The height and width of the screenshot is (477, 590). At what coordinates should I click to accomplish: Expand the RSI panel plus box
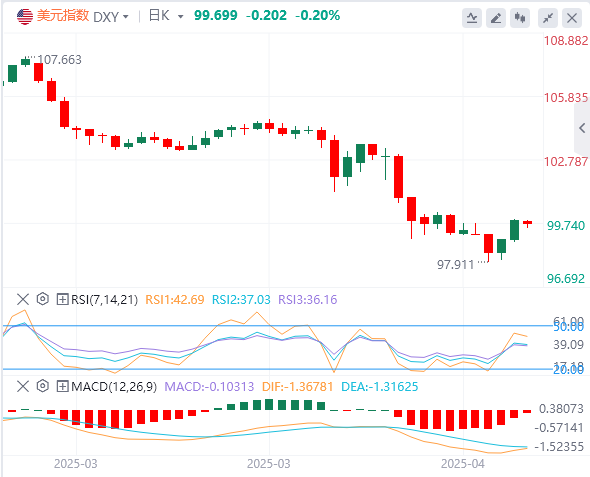click(x=62, y=299)
